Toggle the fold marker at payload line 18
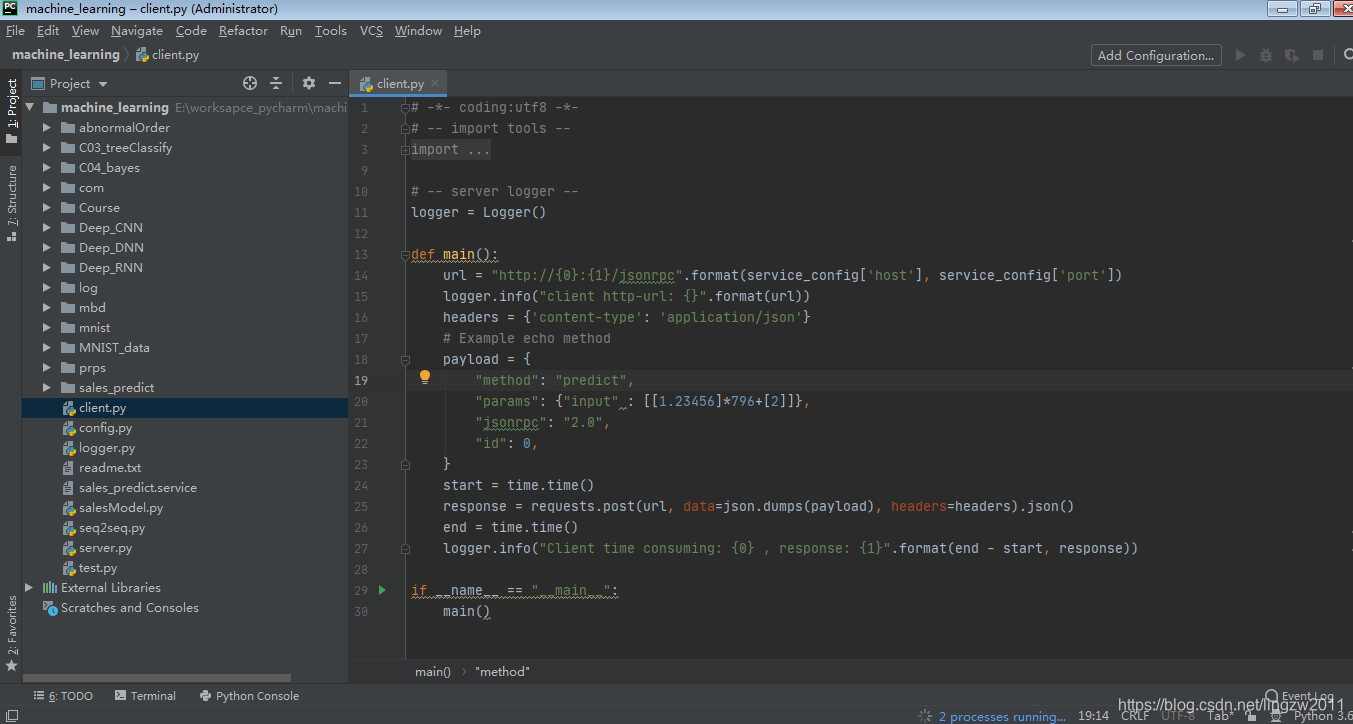 pos(405,360)
